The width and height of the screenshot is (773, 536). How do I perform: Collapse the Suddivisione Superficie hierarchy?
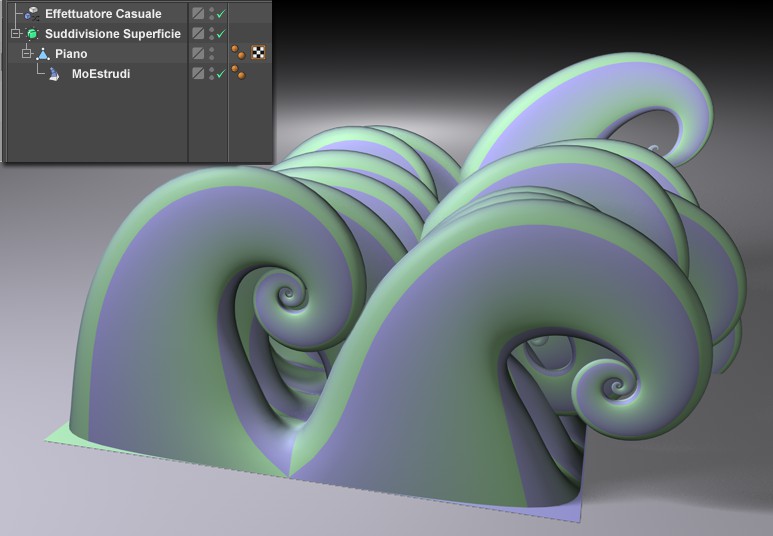point(15,34)
